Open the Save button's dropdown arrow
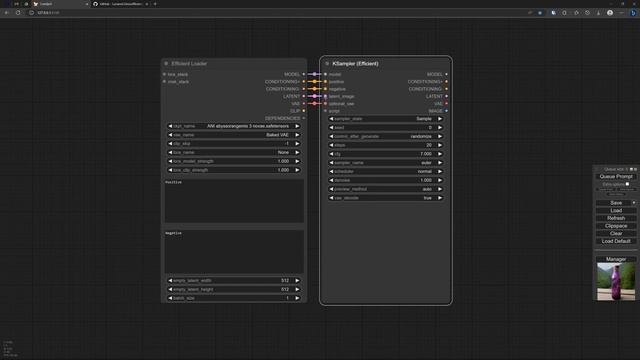Screen dimensions: 640x360 tap(634, 203)
